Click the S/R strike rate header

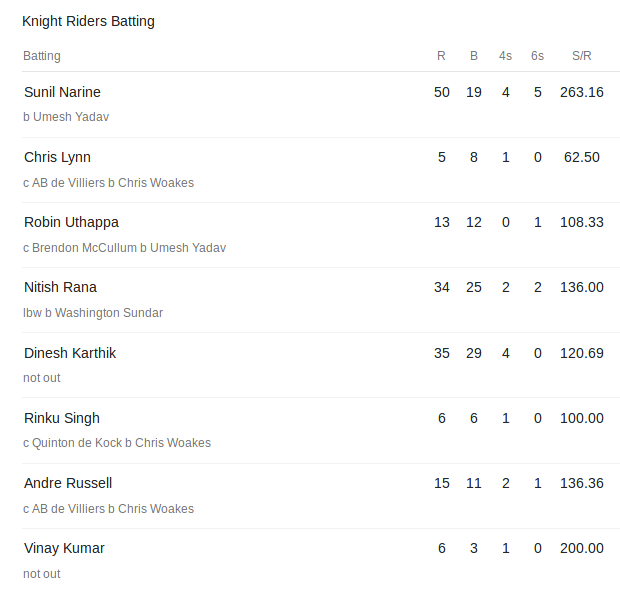[582, 56]
